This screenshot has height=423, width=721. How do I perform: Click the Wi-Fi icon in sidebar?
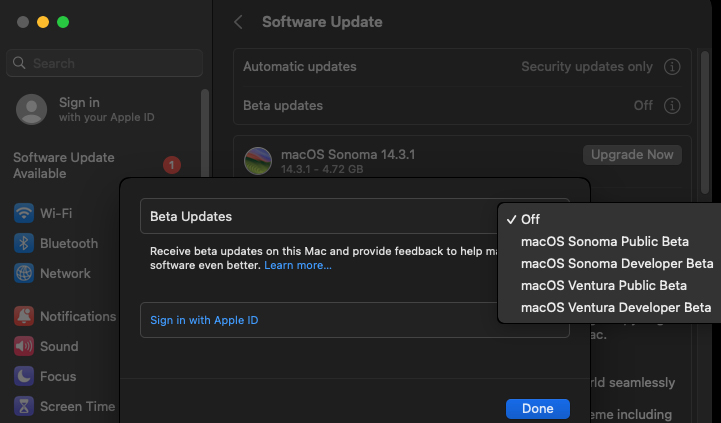point(24,213)
